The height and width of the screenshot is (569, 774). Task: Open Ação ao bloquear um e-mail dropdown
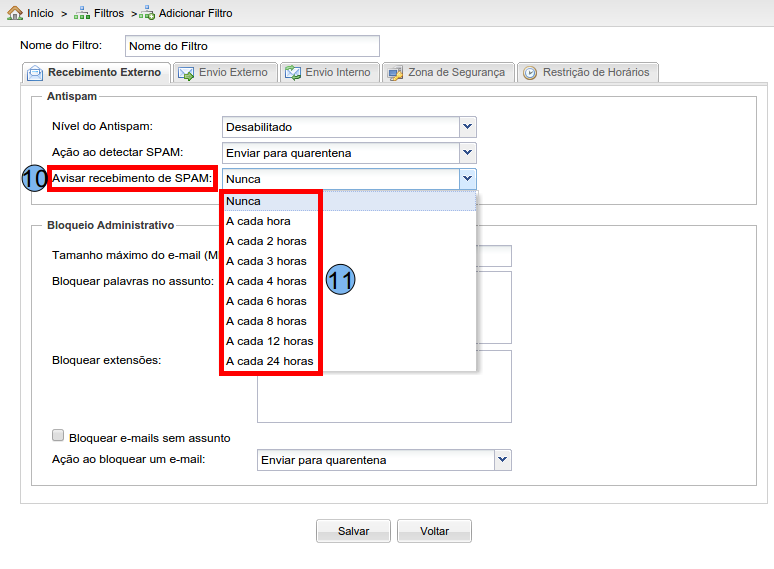[x=502, y=460]
